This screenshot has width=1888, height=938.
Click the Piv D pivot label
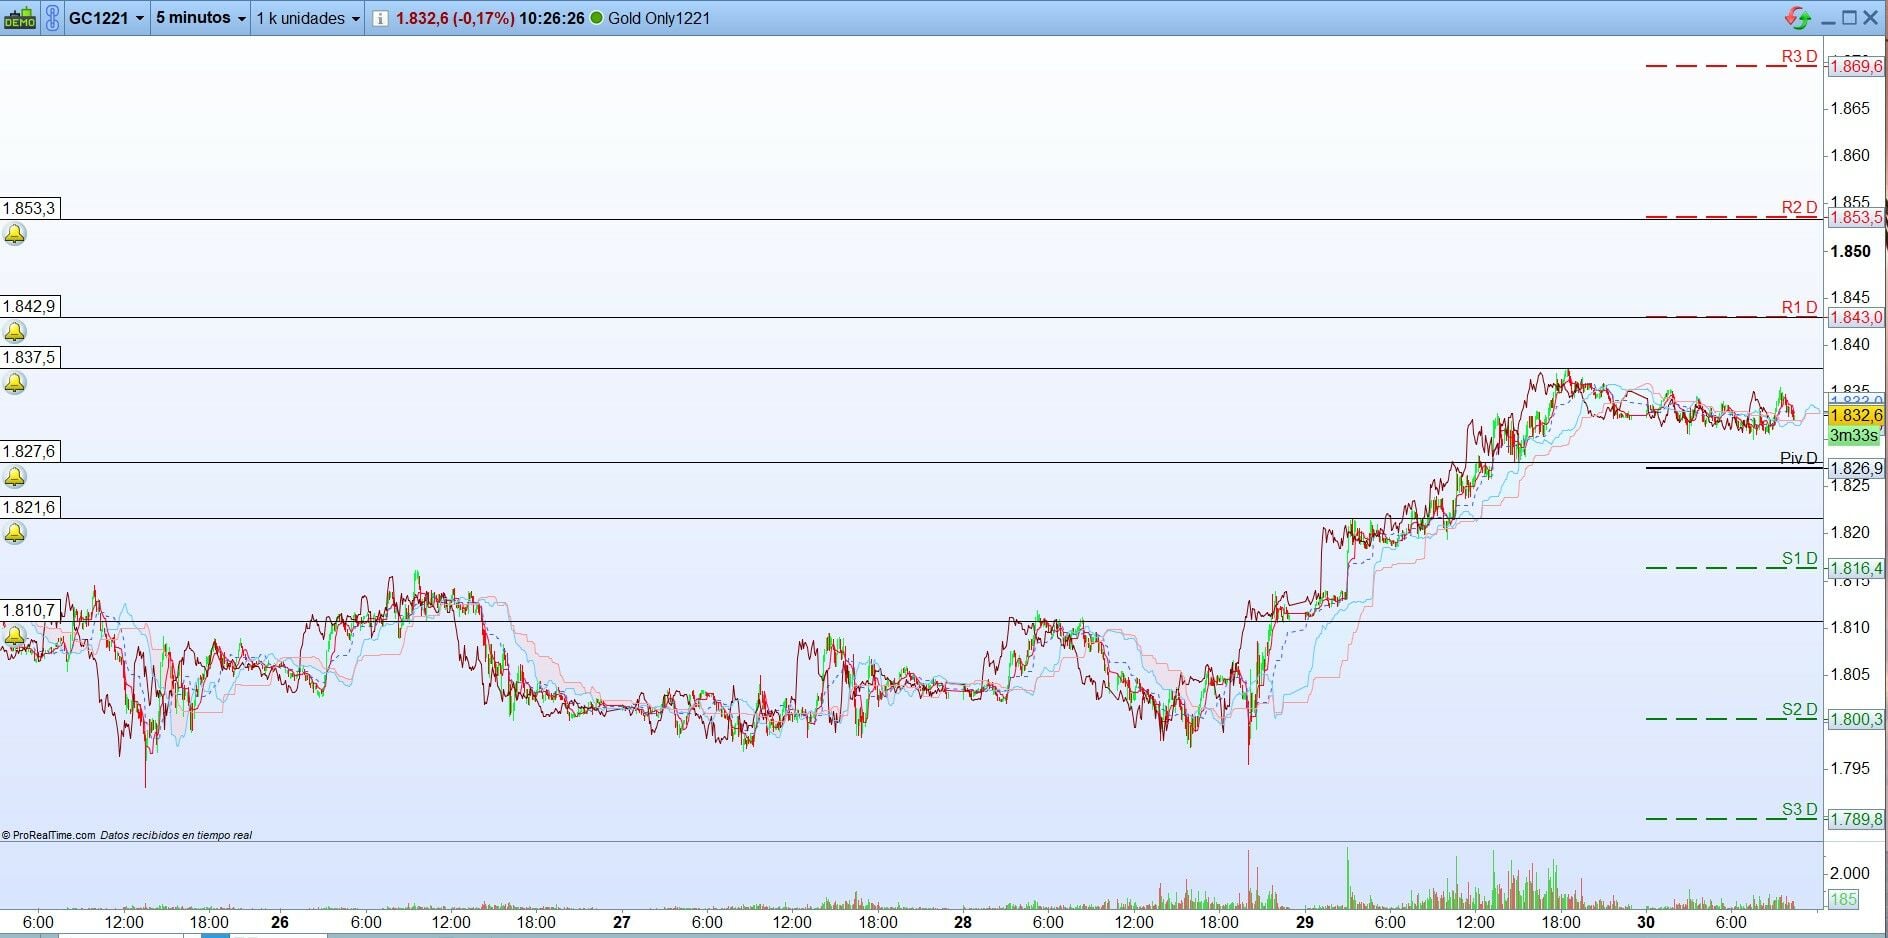point(1799,458)
